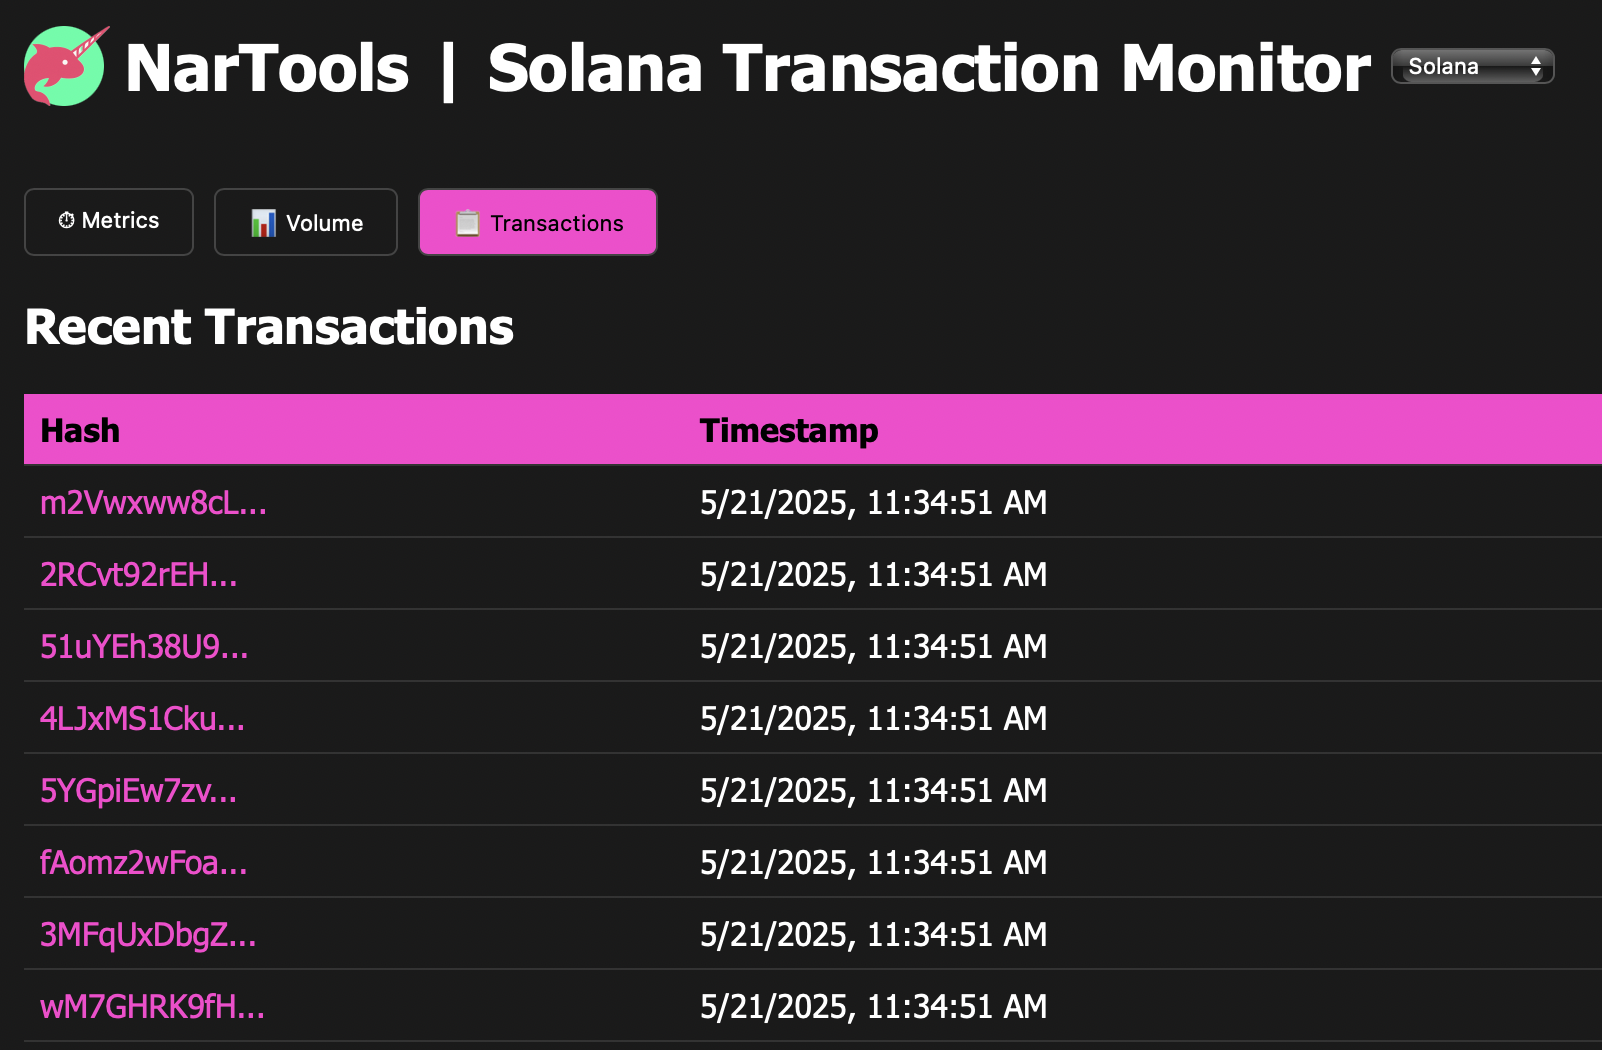Click the NarTools Solana Transaction Monitor title
Image resolution: width=1602 pixels, height=1050 pixels.
point(748,68)
